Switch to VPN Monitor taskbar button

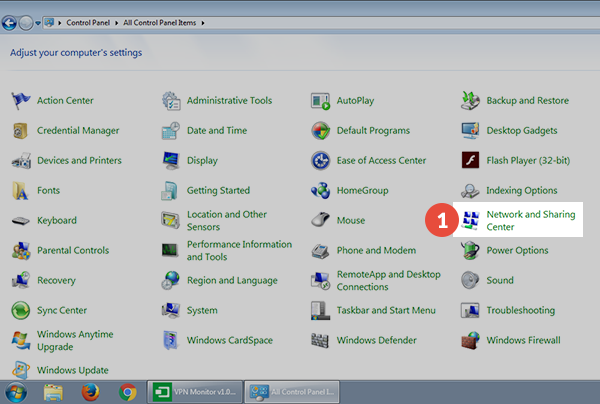click(x=195, y=392)
